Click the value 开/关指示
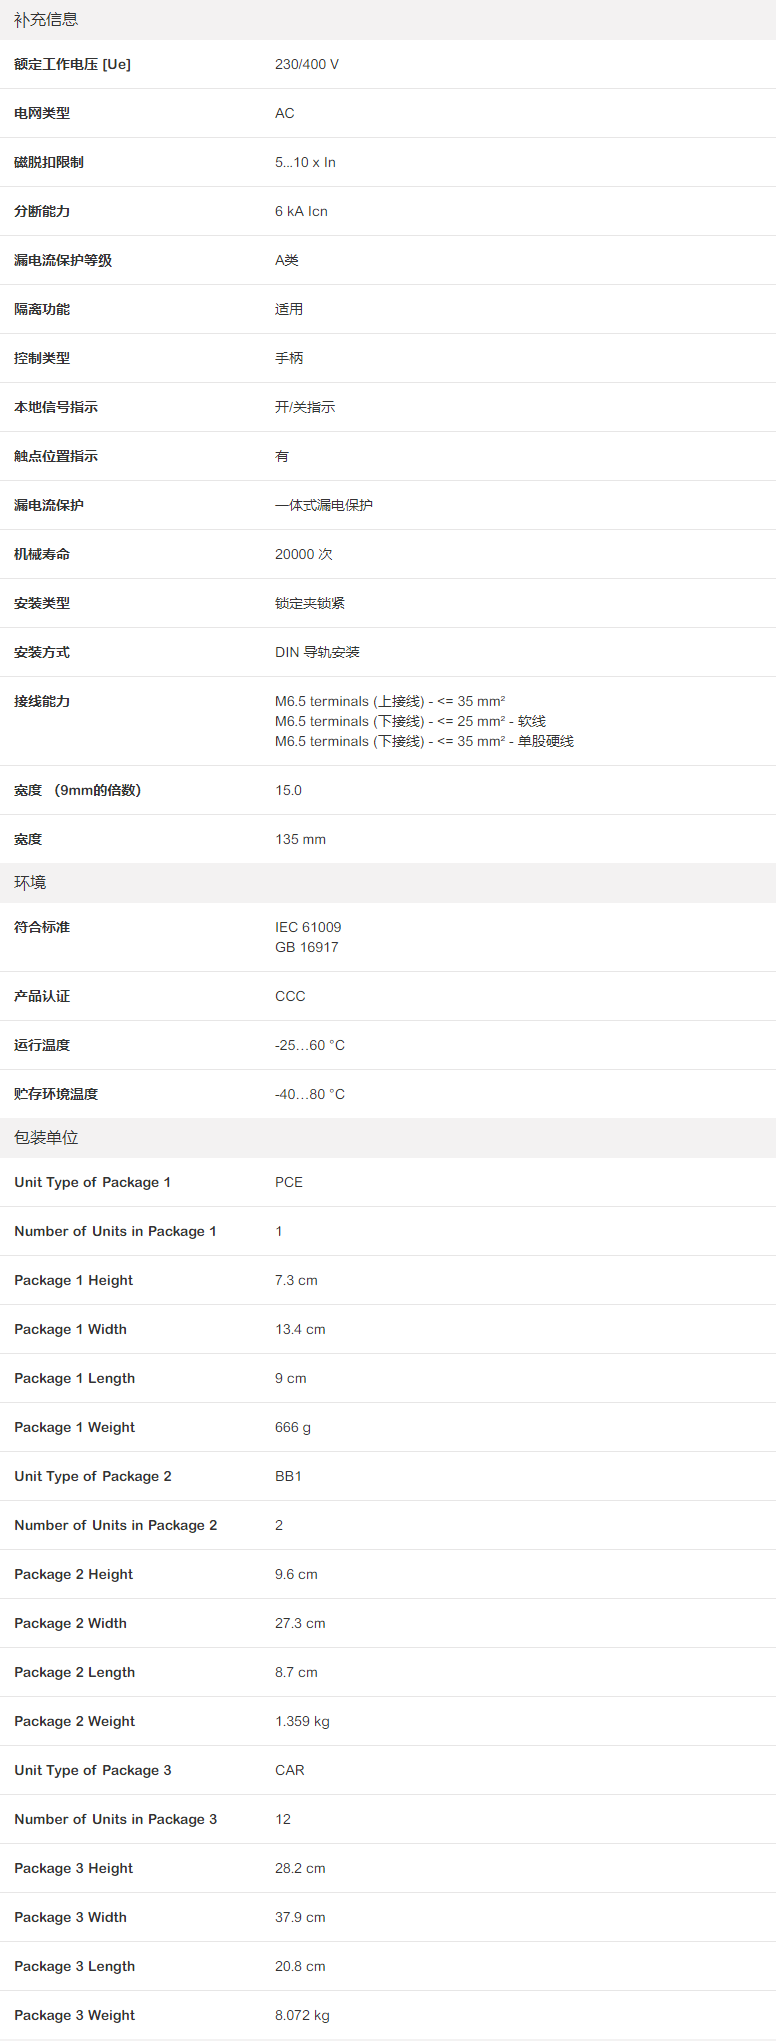This screenshot has width=776, height=2041. 305,407
